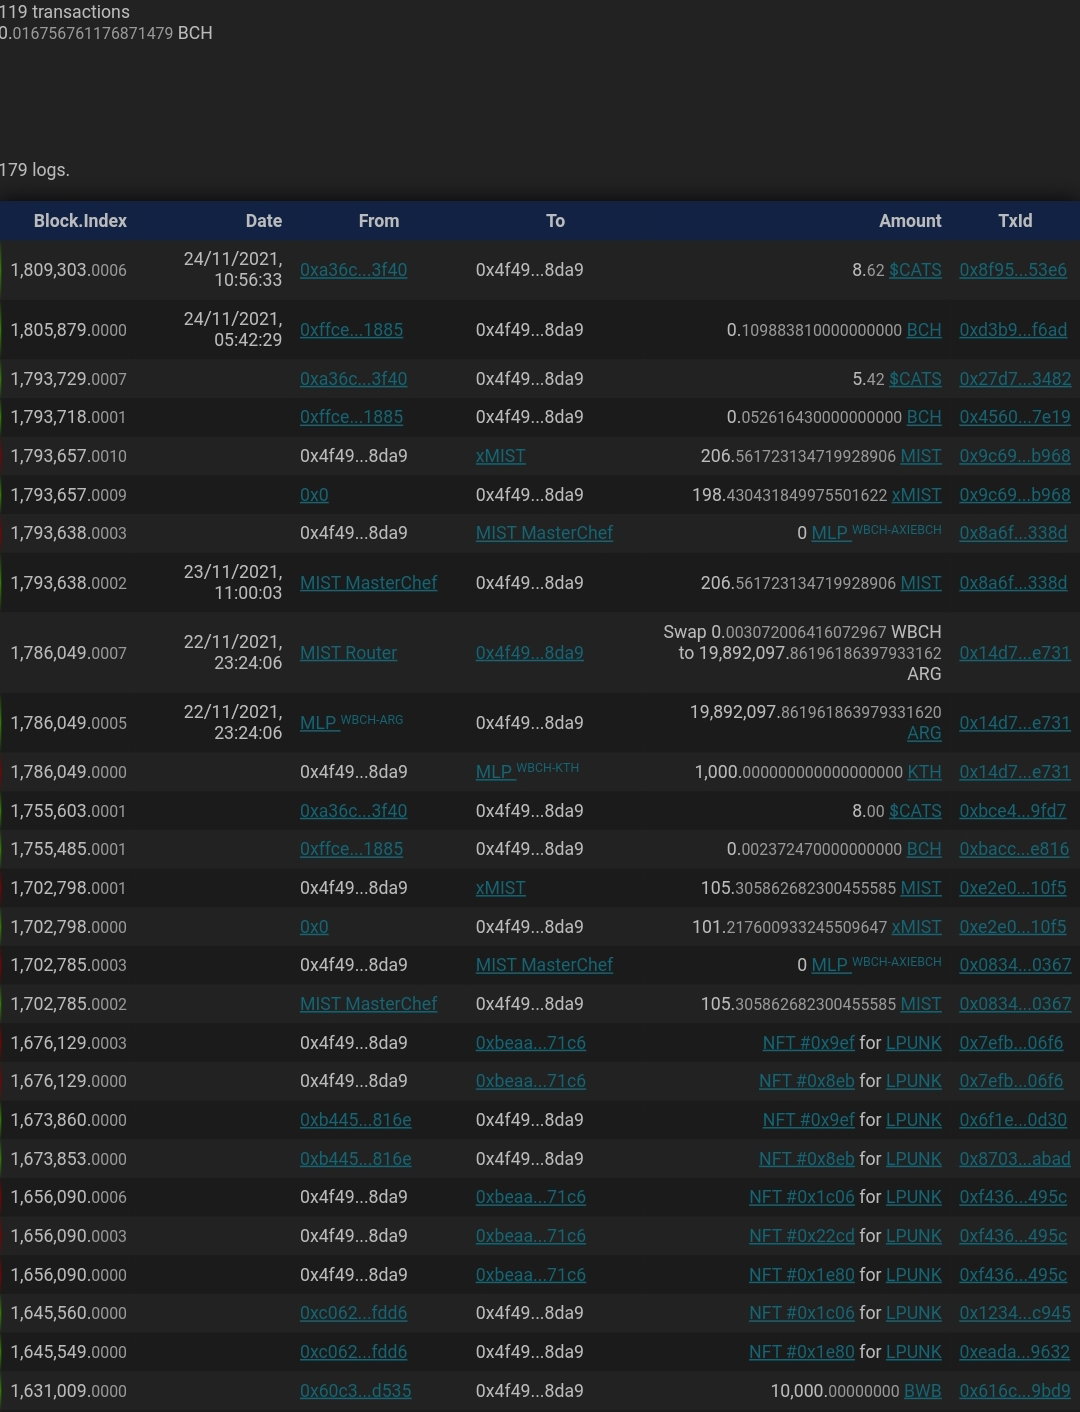This screenshot has height=1412, width=1080.
Task: Open NFT #0x9ef link in row 1,676,129.0003
Action: 808,1043
